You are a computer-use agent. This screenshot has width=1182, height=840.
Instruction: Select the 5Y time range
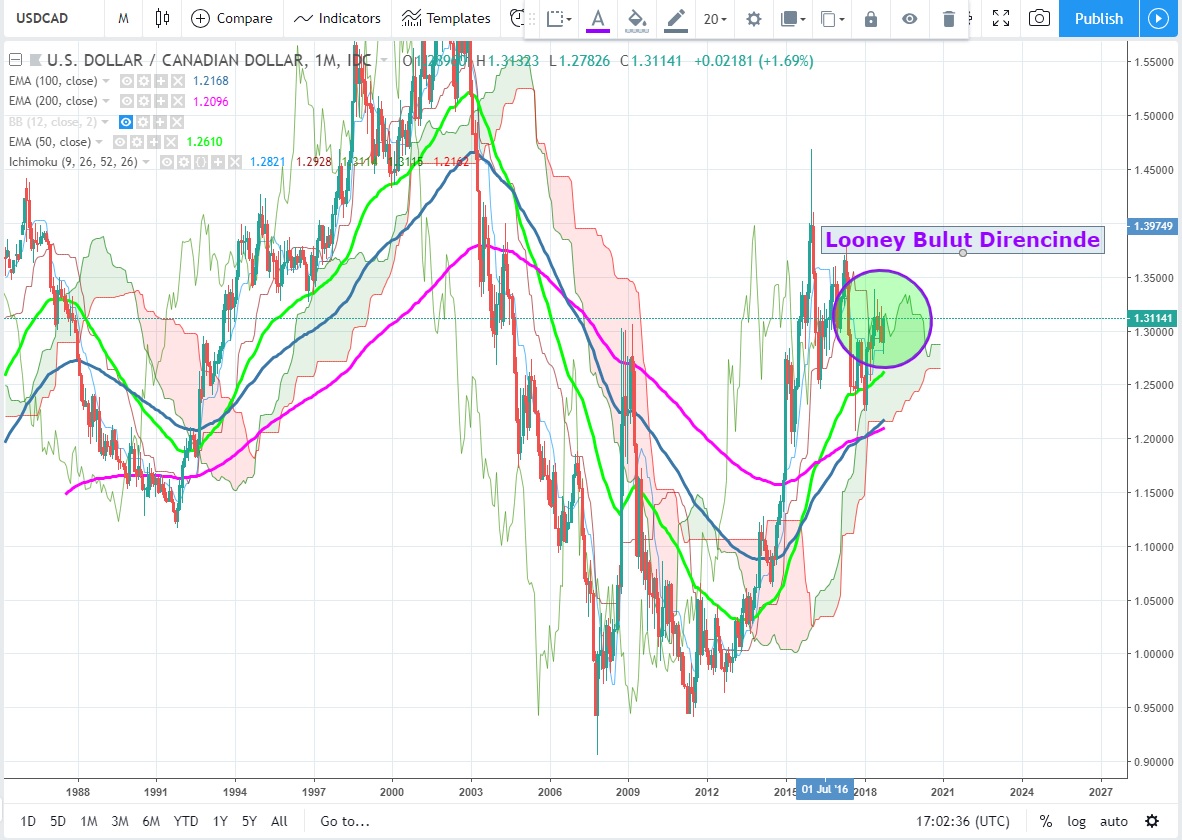[249, 821]
